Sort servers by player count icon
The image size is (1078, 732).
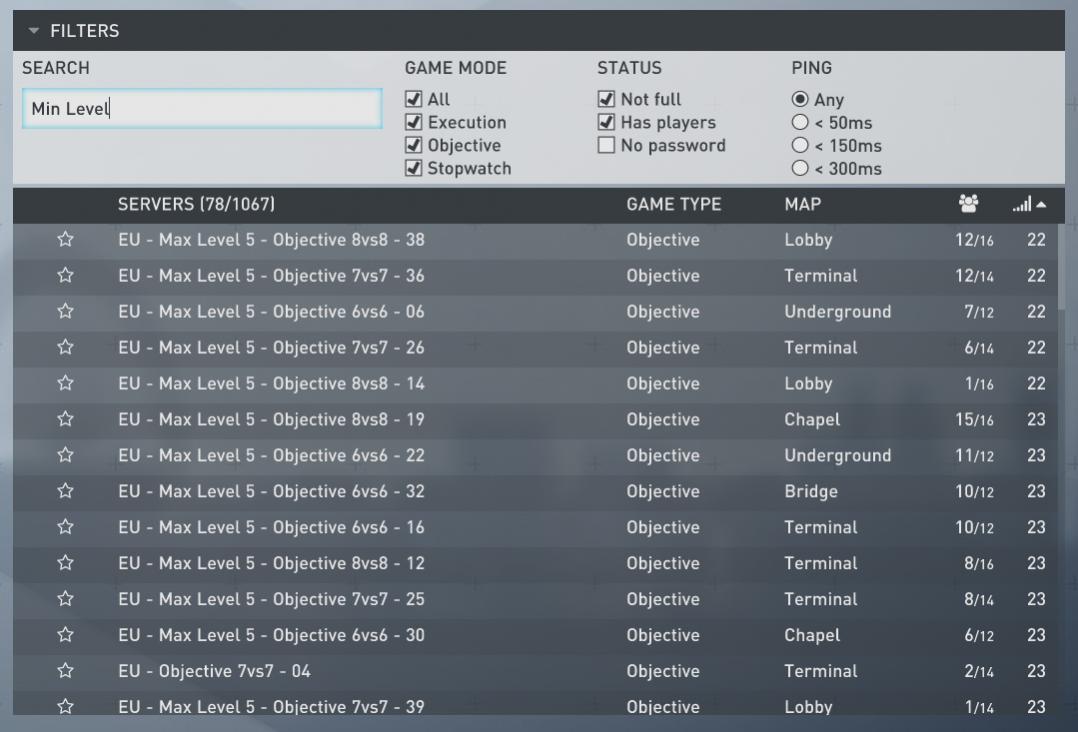pyautogui.click(x=967, y=204)
